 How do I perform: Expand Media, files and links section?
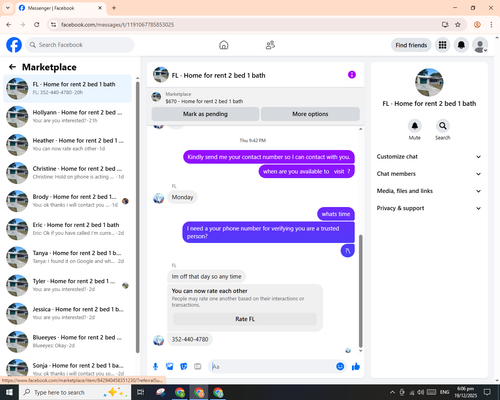click(429, 191)
